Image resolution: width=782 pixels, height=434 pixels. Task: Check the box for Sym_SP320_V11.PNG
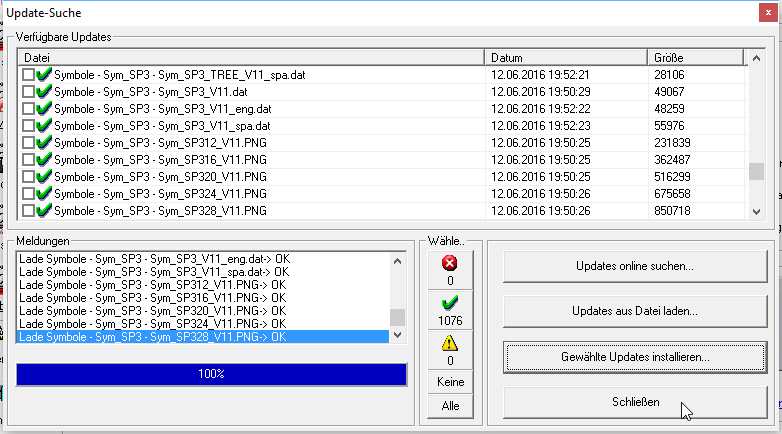click(x=28, y=177)
